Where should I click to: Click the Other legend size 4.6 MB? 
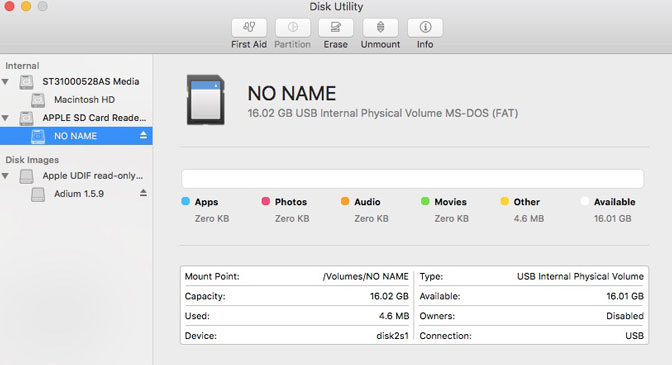coord(528,218)
